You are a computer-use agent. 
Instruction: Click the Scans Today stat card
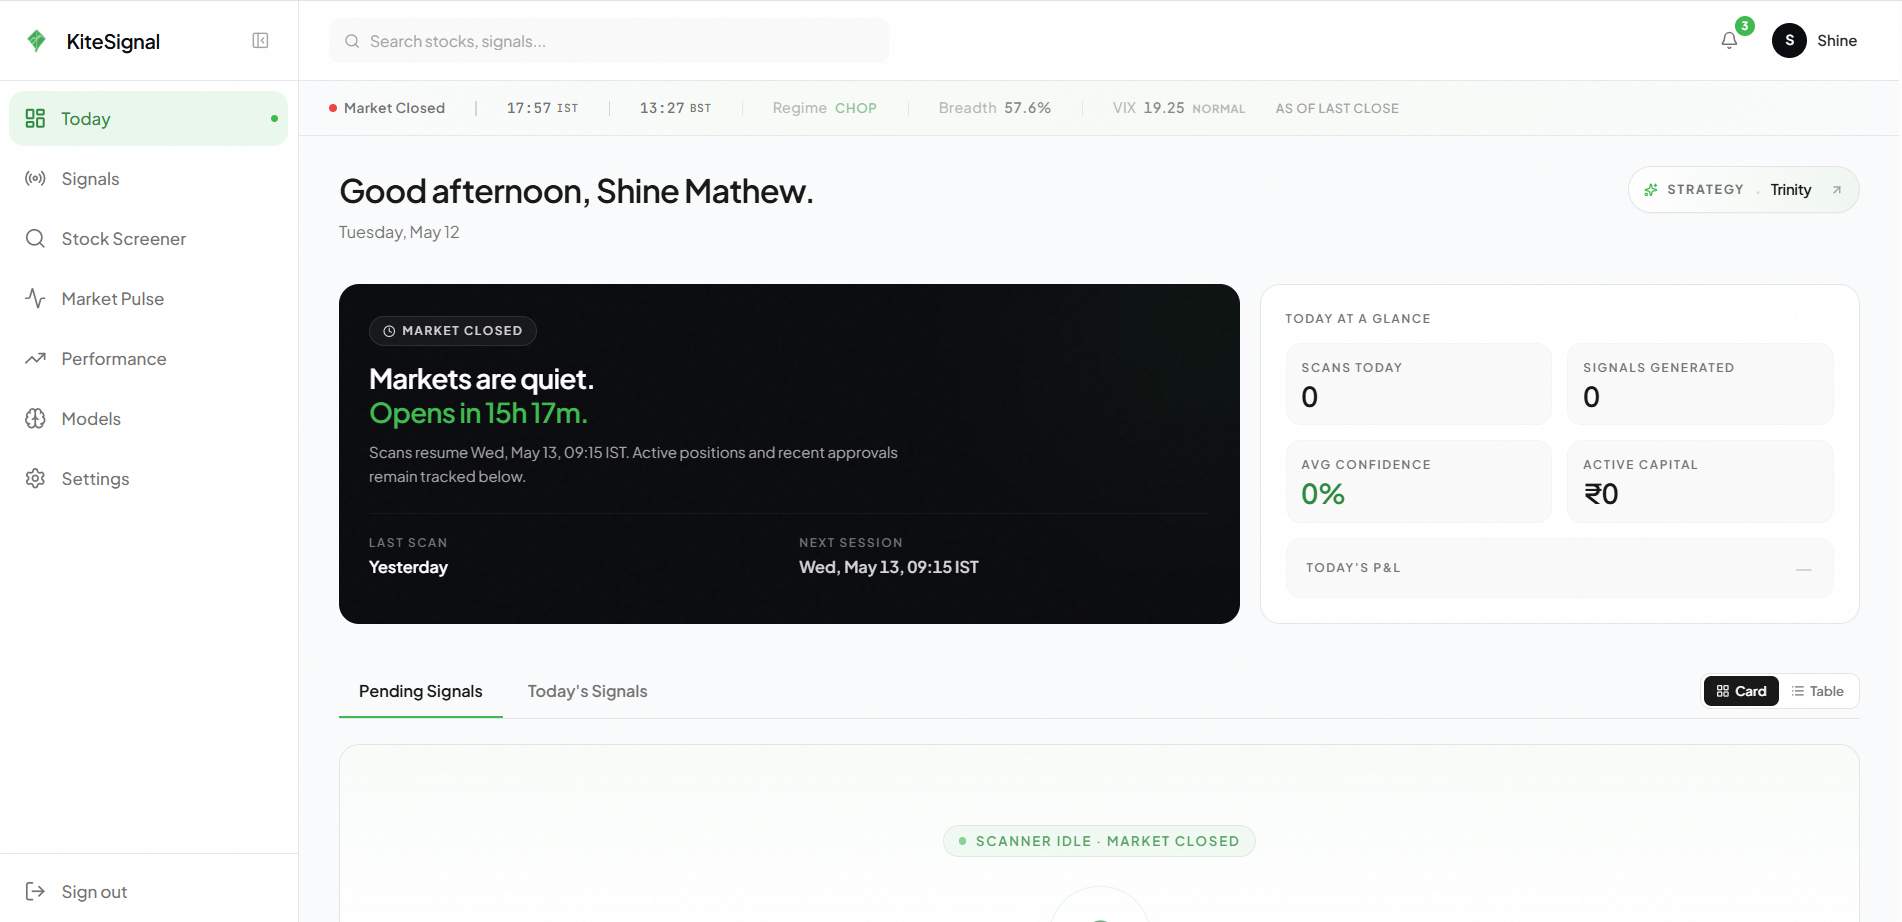click(1419, 384)
